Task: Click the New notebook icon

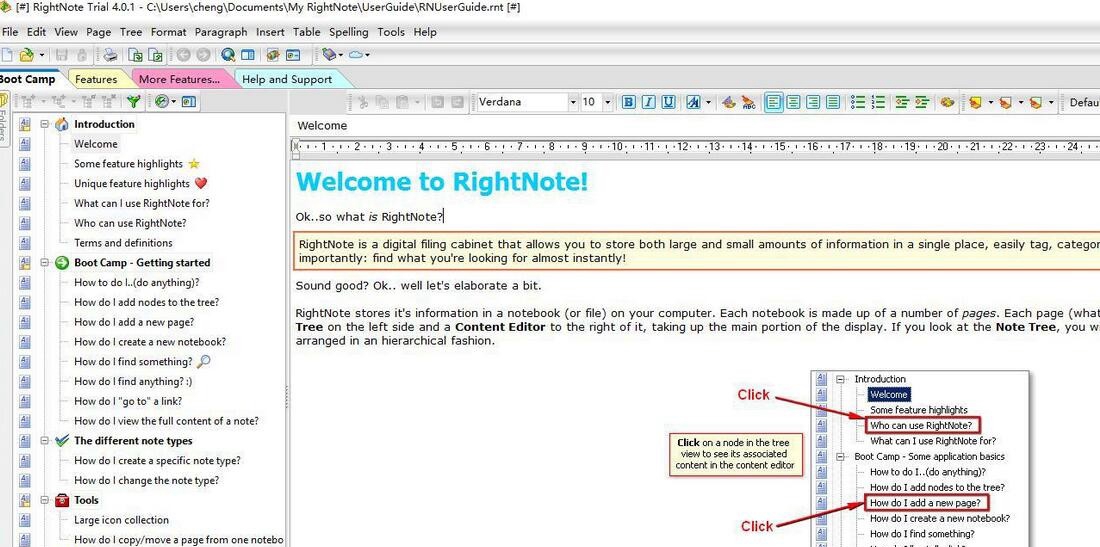Action: pyautogui.click(x=6, y=55)
